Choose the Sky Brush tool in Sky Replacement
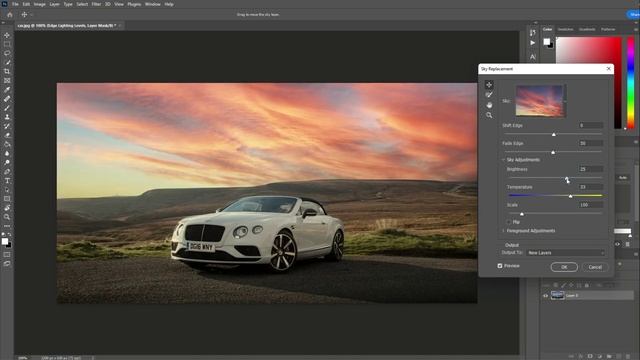The height and width of the screenshot is (360, 640). pos(489,95)
